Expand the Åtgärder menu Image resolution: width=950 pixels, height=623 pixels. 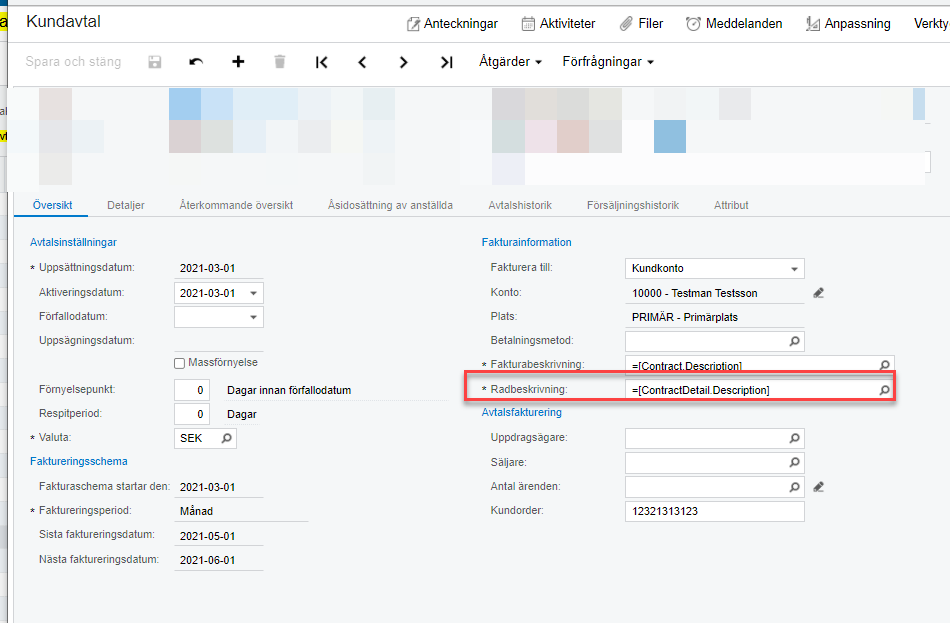coord(510,62)
